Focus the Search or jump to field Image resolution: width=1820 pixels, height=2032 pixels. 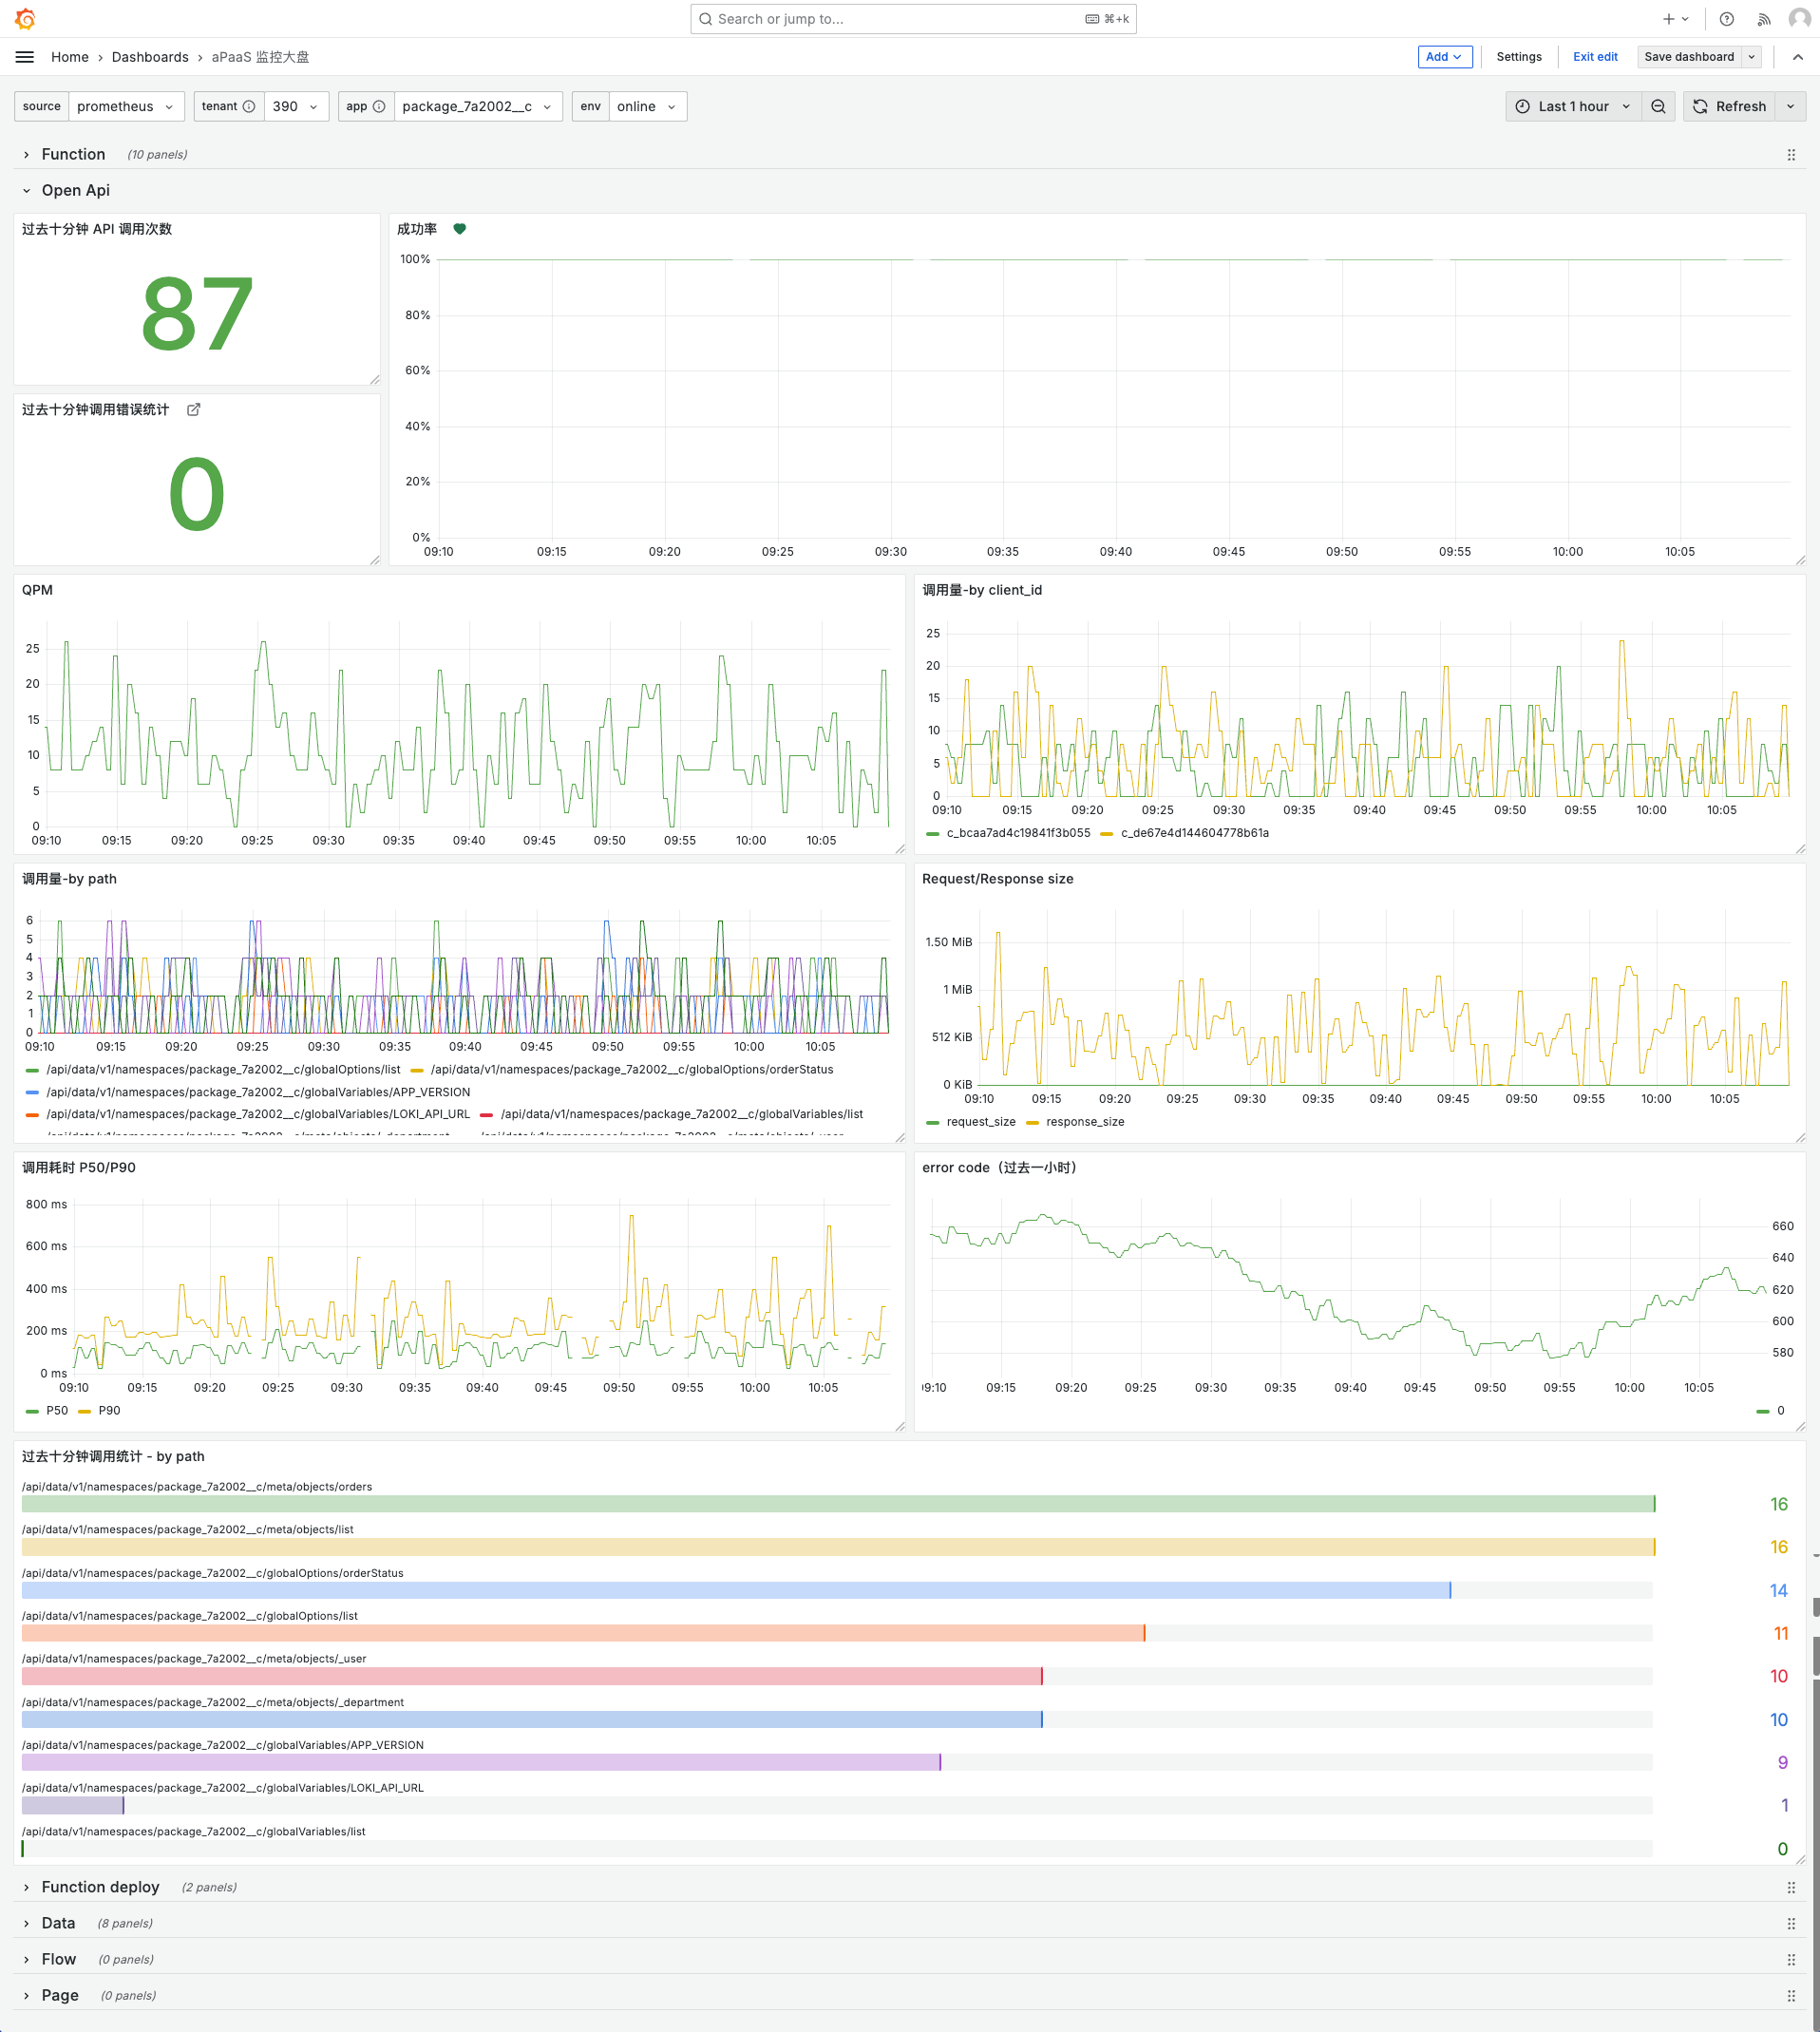click(x=913, y=19)
